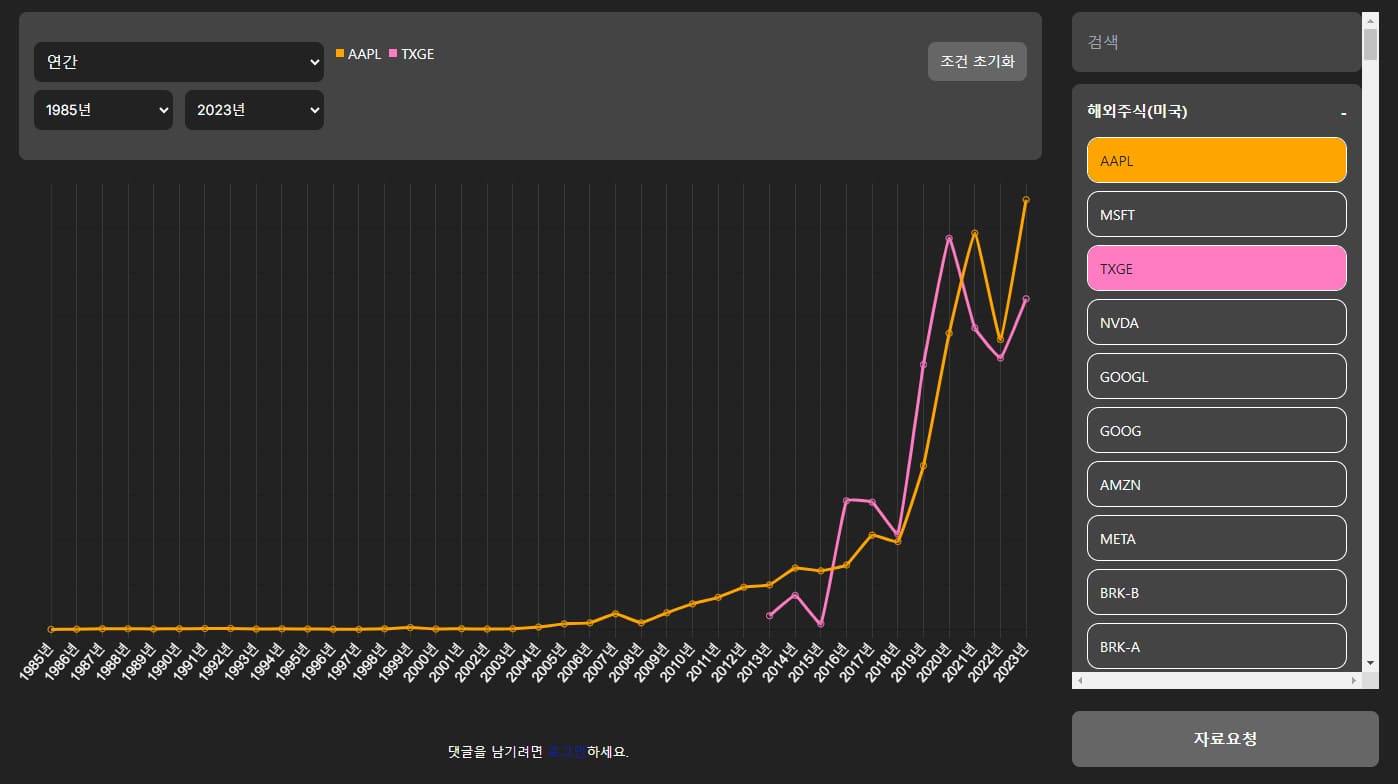
Task: Deselect the pink TXGE stock item
Action: [x=1216, y=268]
